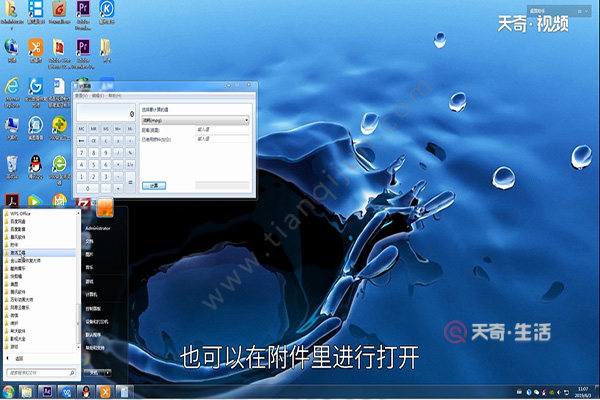This screenshot has width=600, height=400.
Task: Click Back (返回) in the Start menu
Action: point(19,358)
